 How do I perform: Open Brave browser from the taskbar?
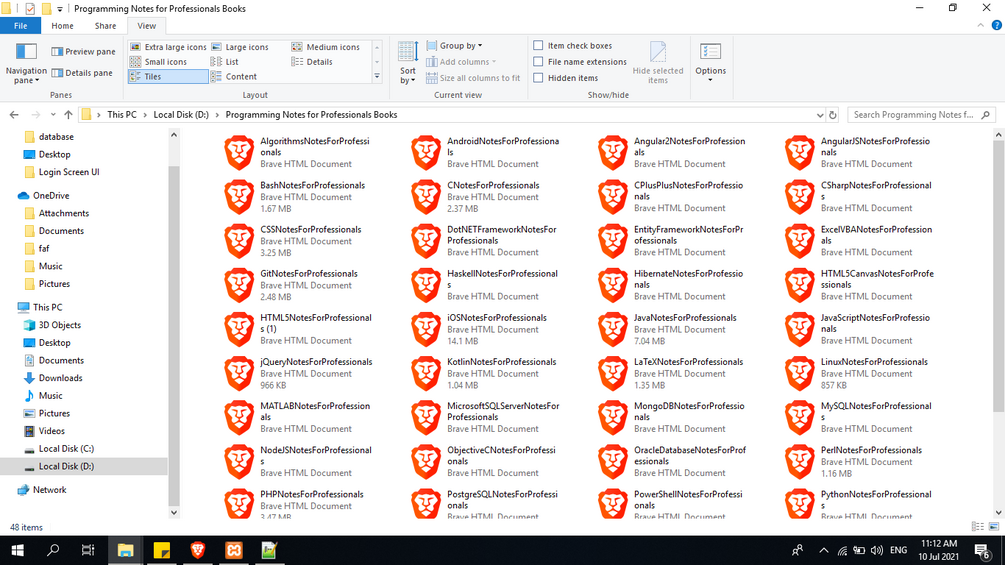[197, 550]
